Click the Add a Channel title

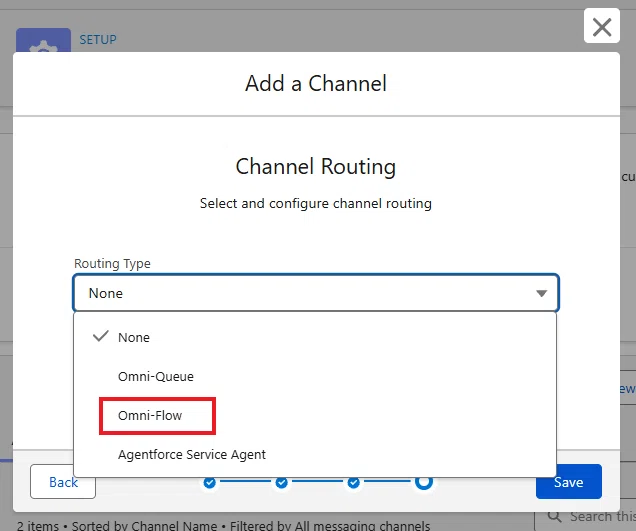316,84
